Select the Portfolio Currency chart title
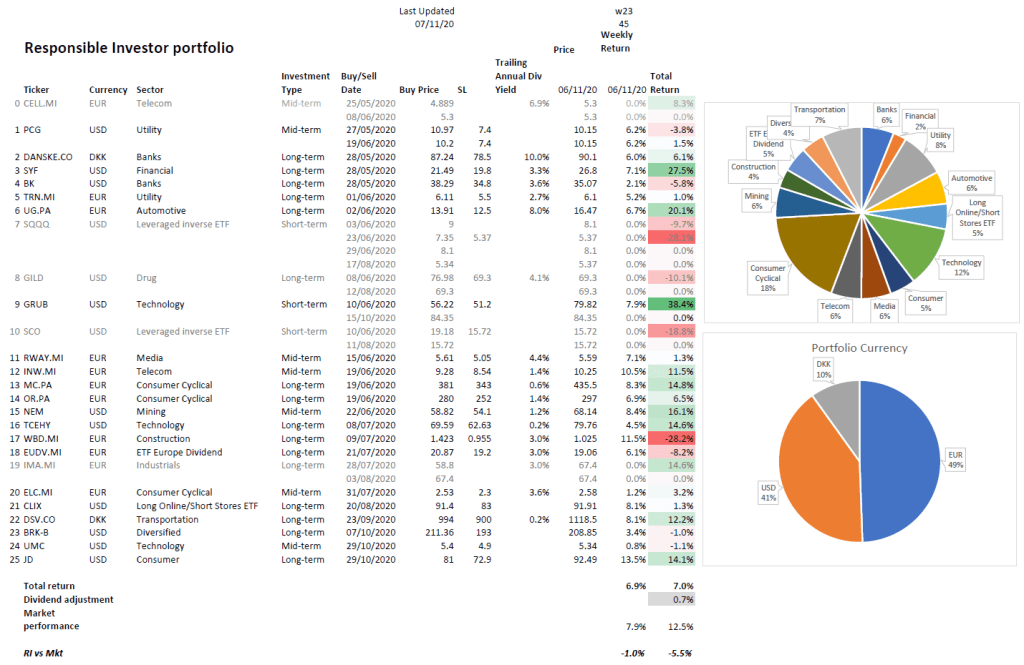This screenshot has height=665, width=1024. click(x=860, y=348)
